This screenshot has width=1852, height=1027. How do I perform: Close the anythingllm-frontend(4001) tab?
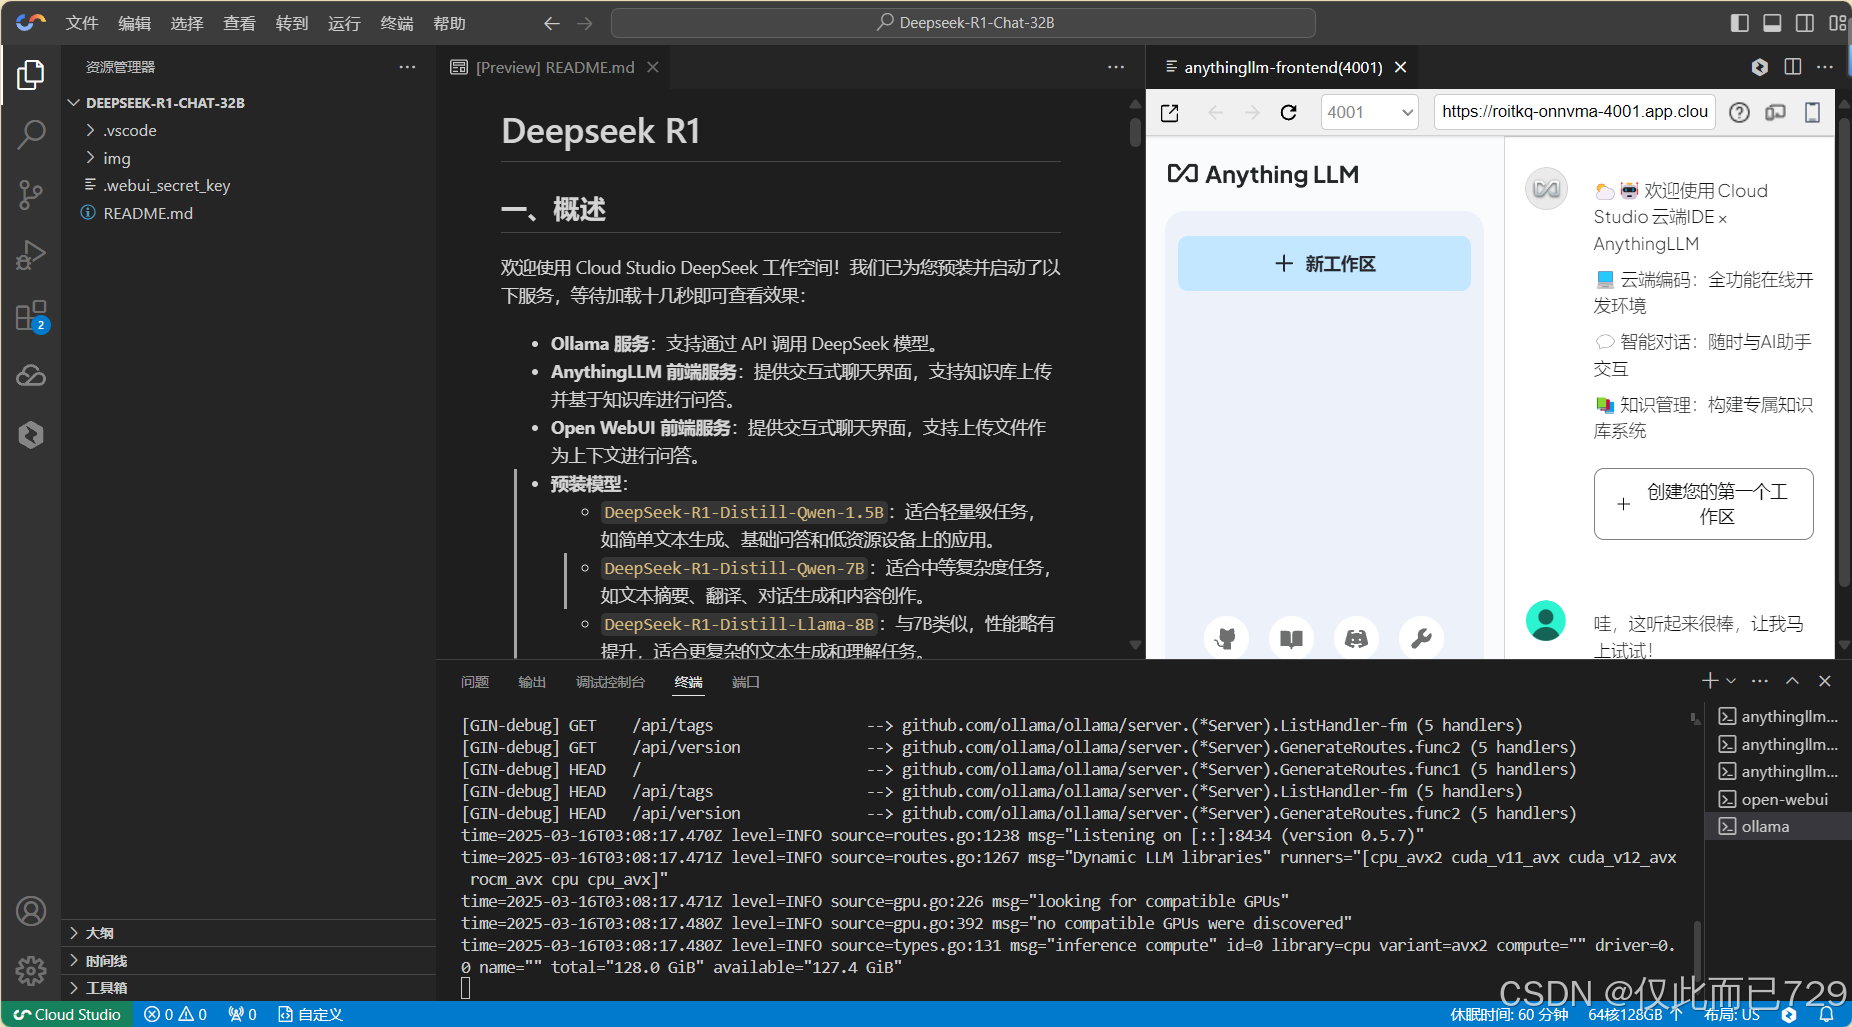pos(1401,67)
